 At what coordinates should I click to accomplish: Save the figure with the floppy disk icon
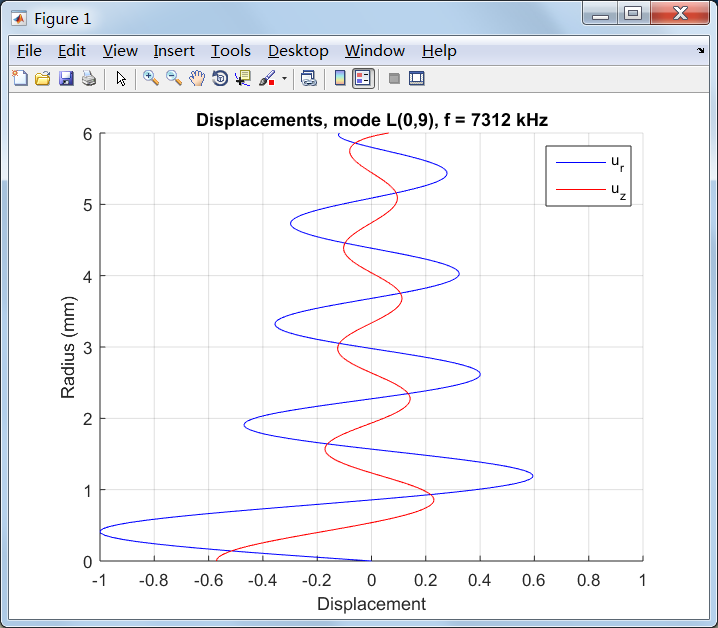[66, 78]
